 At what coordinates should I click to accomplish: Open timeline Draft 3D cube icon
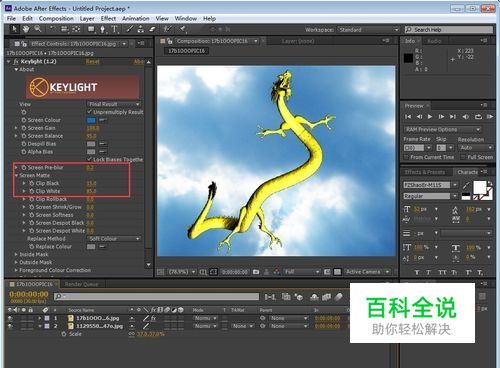pyautogui.click(x=299, y=297)
